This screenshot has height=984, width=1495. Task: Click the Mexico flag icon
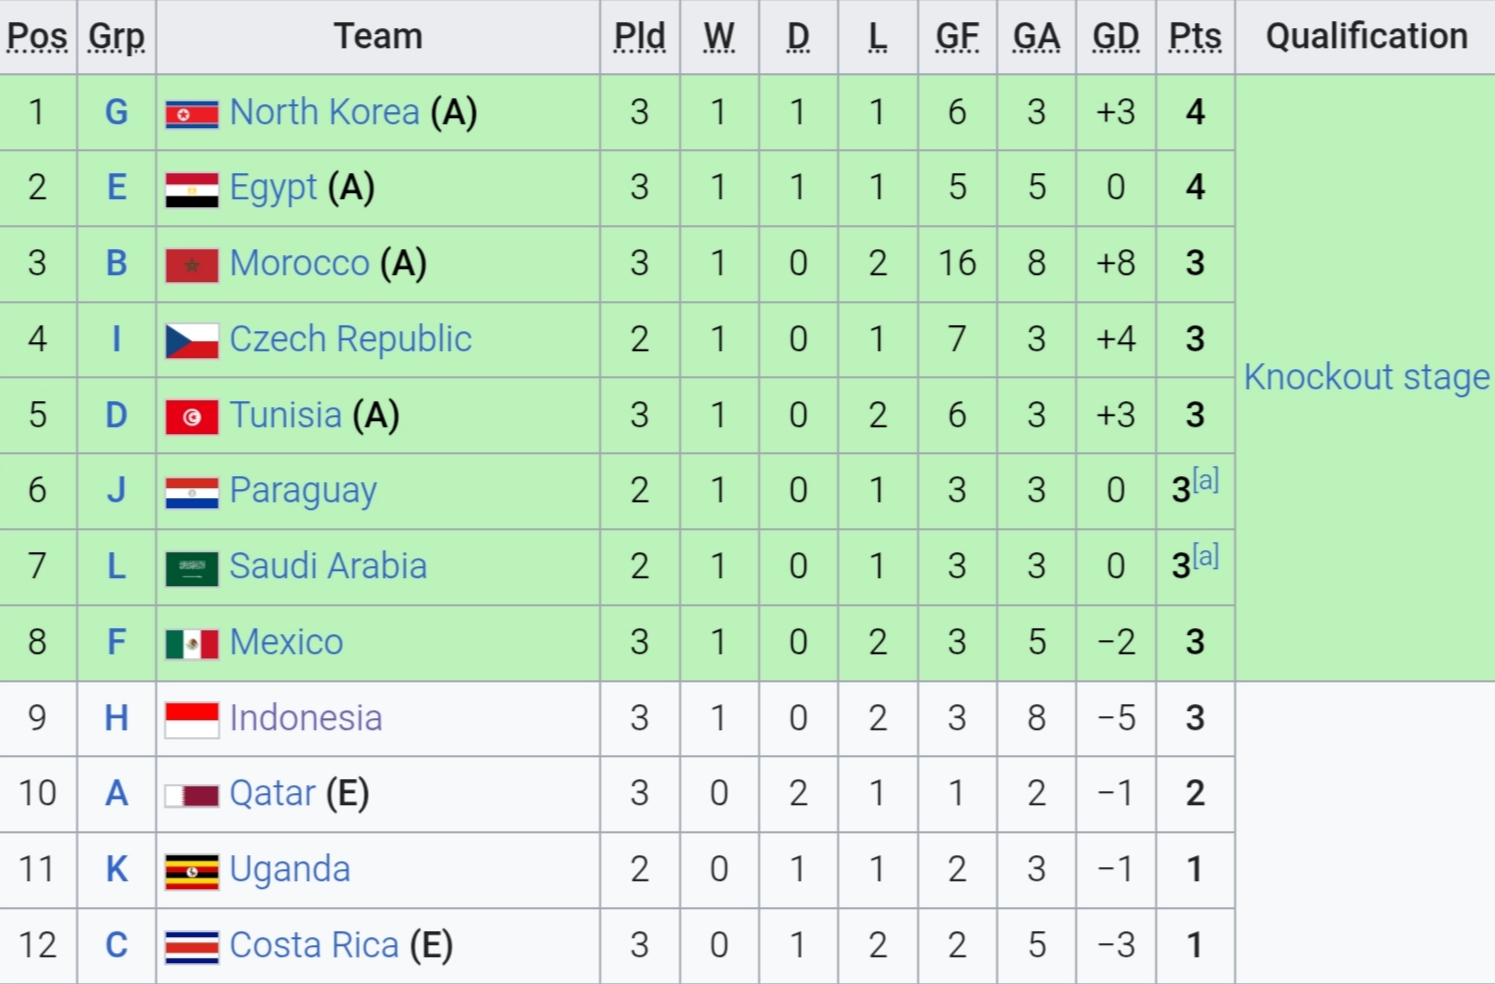192,644
